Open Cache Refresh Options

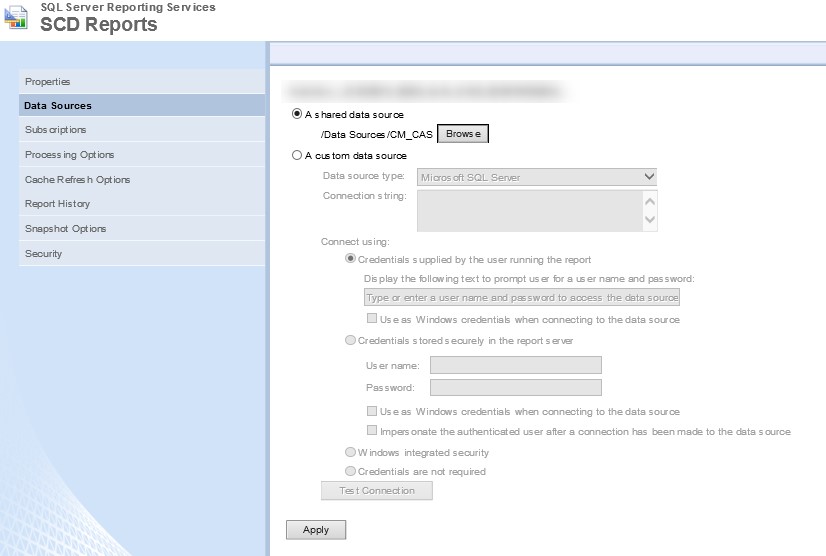[142, 179]
